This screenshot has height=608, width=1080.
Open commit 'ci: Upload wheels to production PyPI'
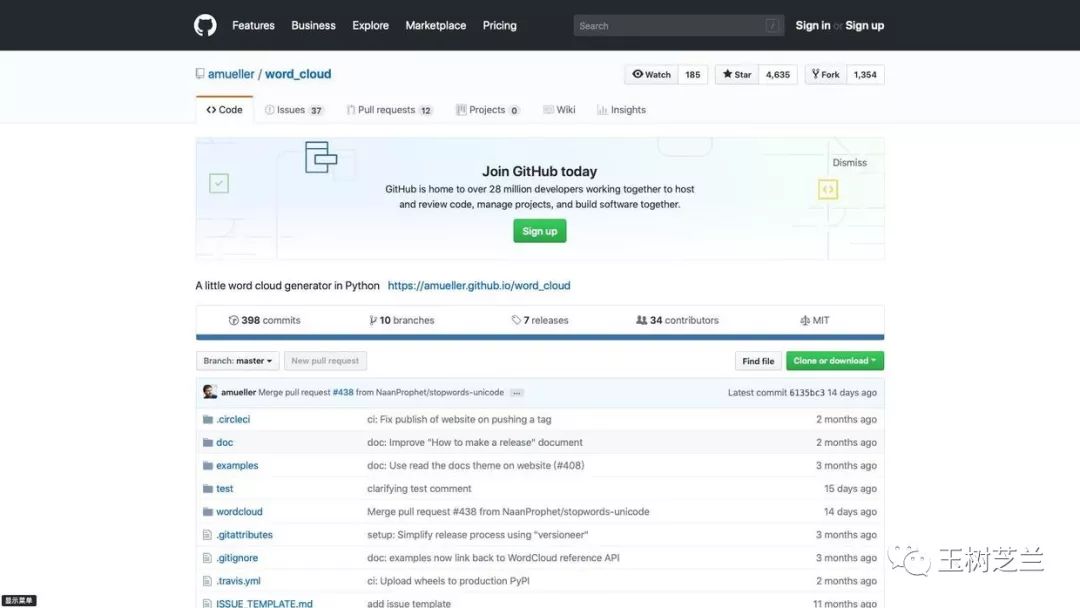pyautogui.click(x=448, y=580)
